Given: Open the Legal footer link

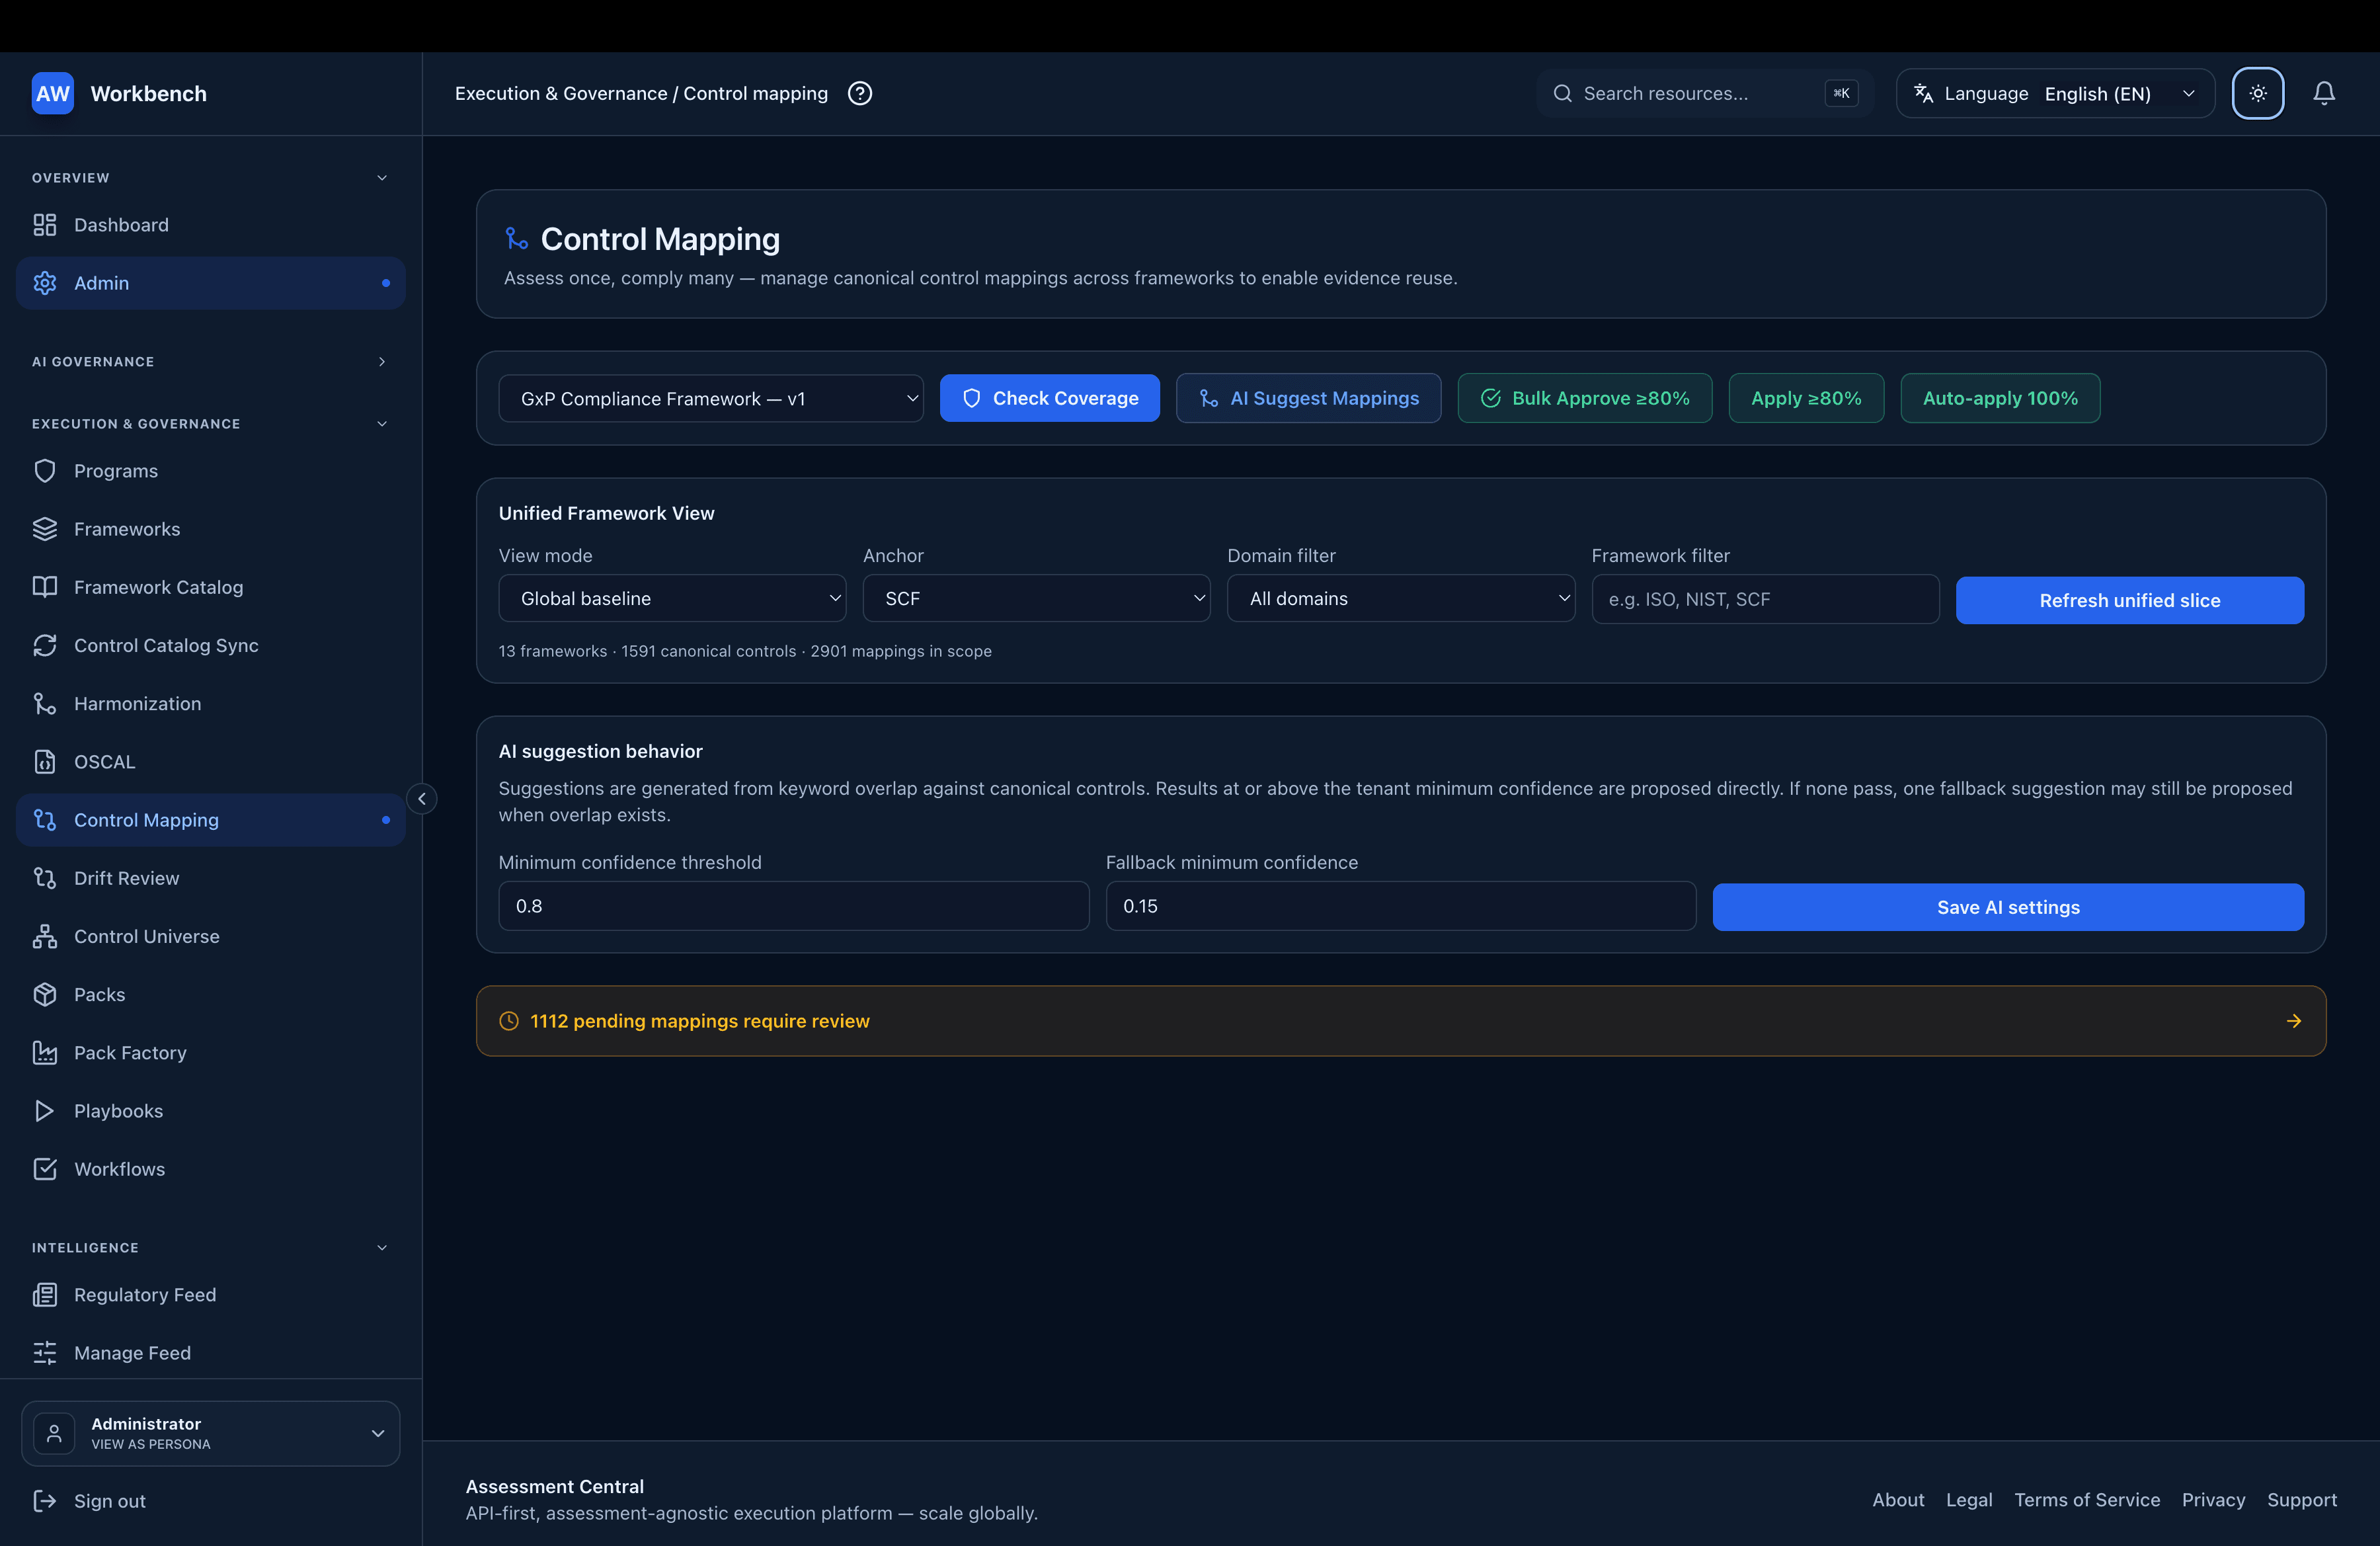Looking at the screenshot, I should pos(1969,1500).
